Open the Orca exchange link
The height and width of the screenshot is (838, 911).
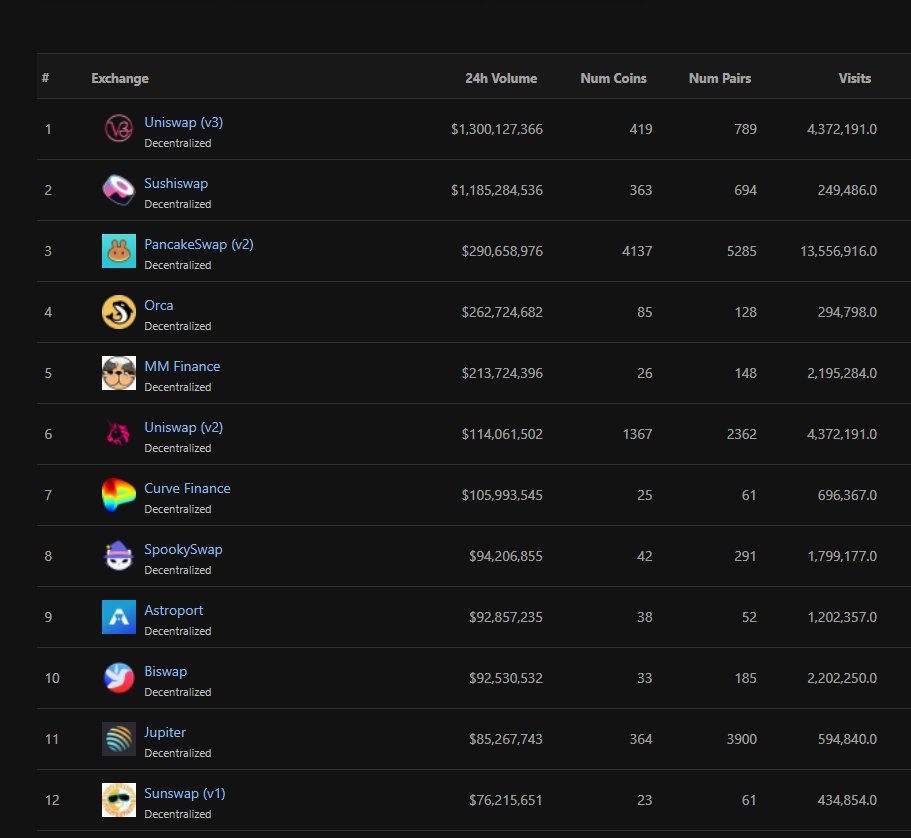159,305
